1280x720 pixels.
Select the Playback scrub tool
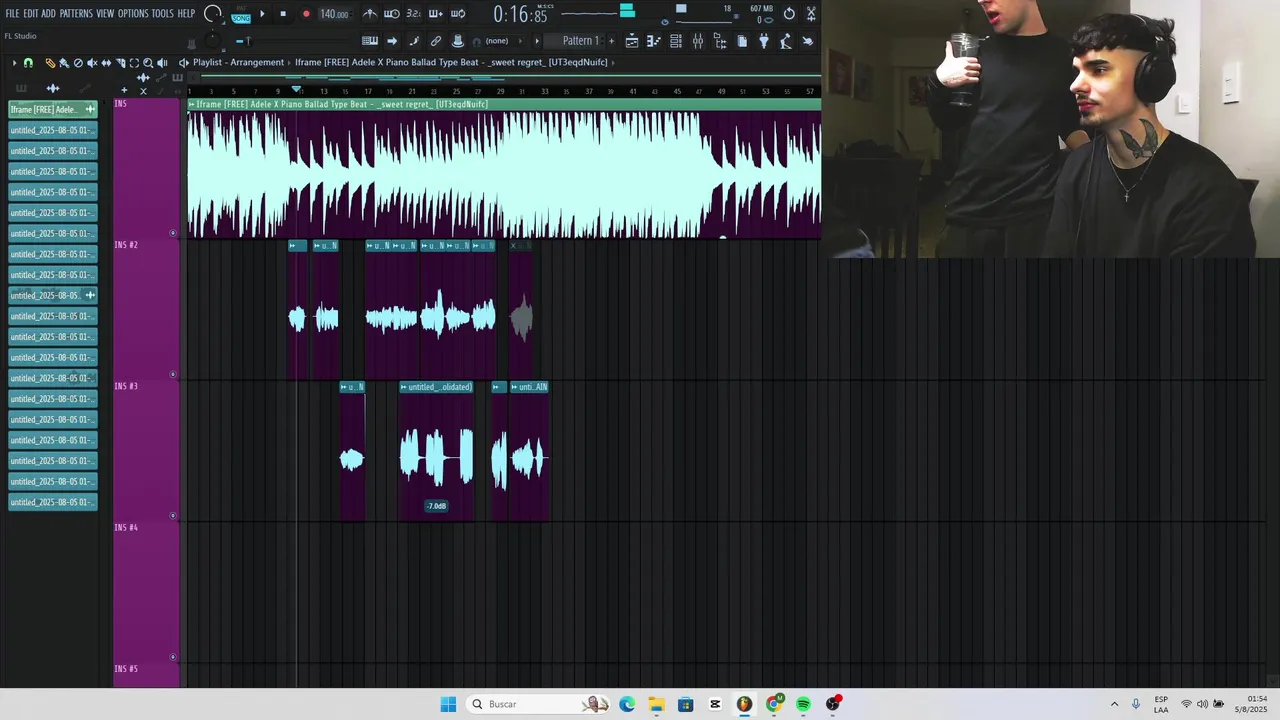point(162,63)
